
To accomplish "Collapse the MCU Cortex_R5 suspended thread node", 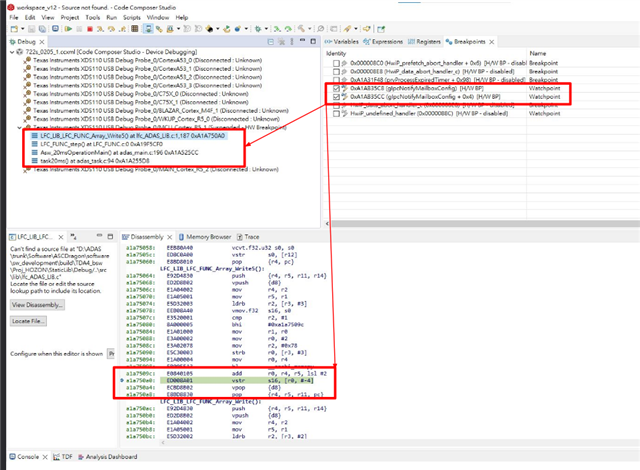I will (x=19, y=128).
